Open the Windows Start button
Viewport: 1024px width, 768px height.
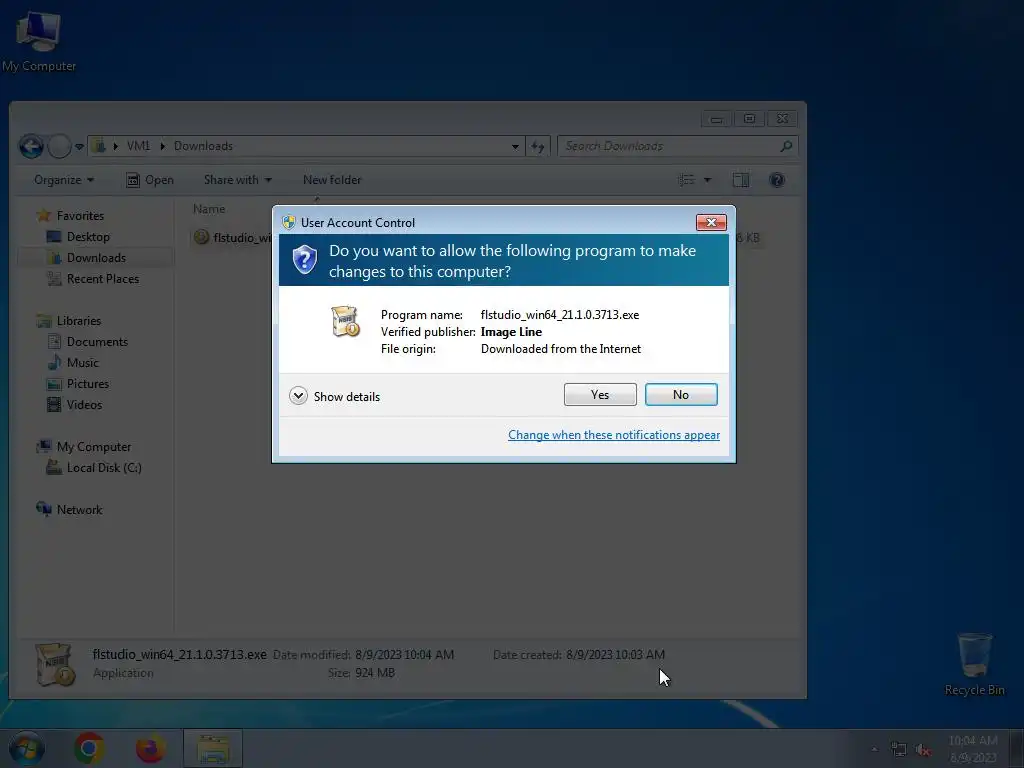tap(27, 748)
